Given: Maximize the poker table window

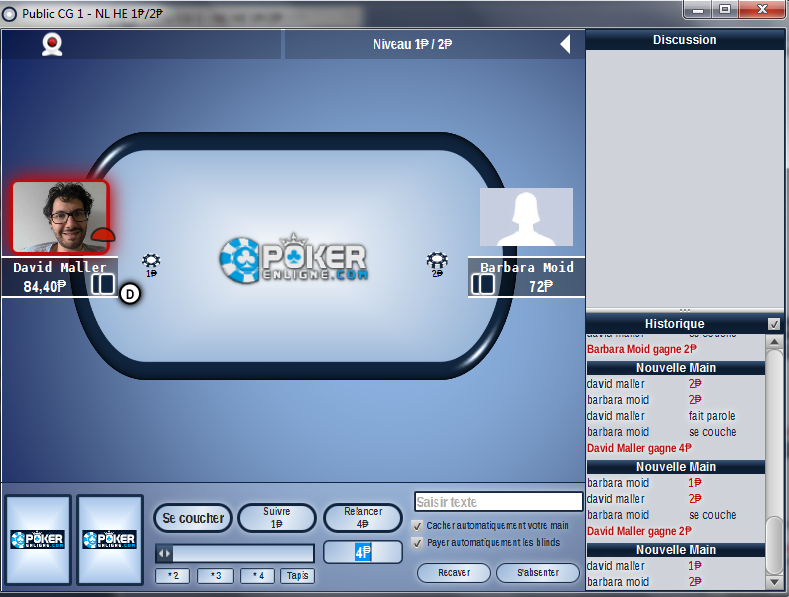Looking at the screenshot, I should (x=725, y=10).
